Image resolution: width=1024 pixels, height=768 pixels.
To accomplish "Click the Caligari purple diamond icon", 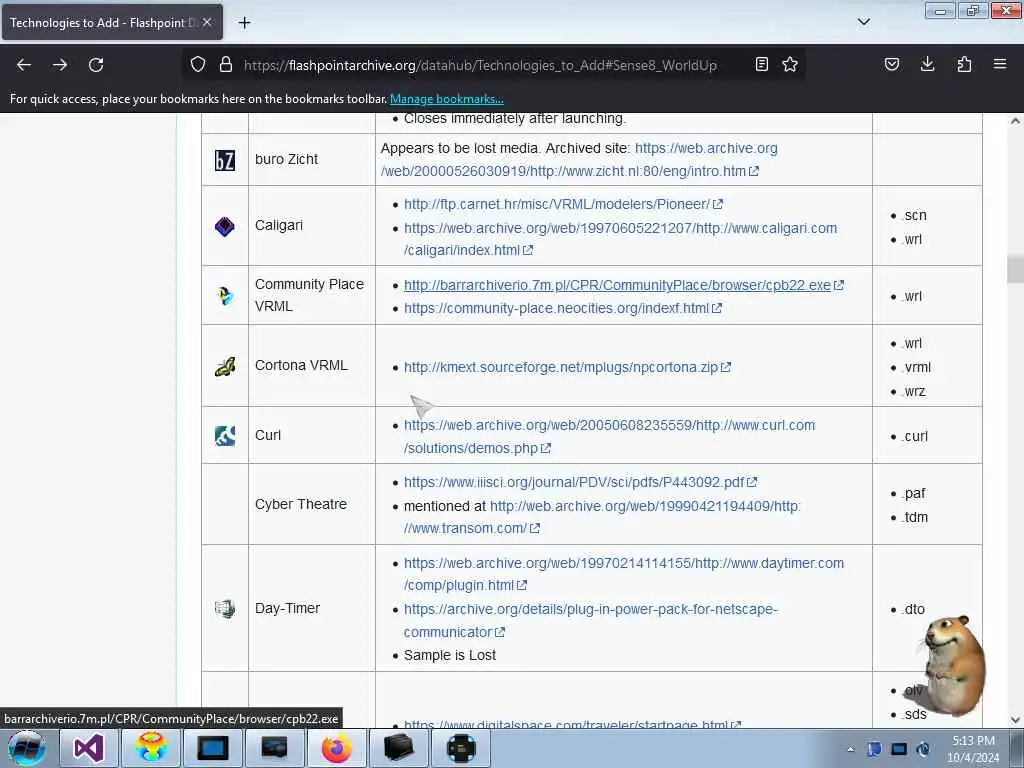I will [x=225, y=226].
